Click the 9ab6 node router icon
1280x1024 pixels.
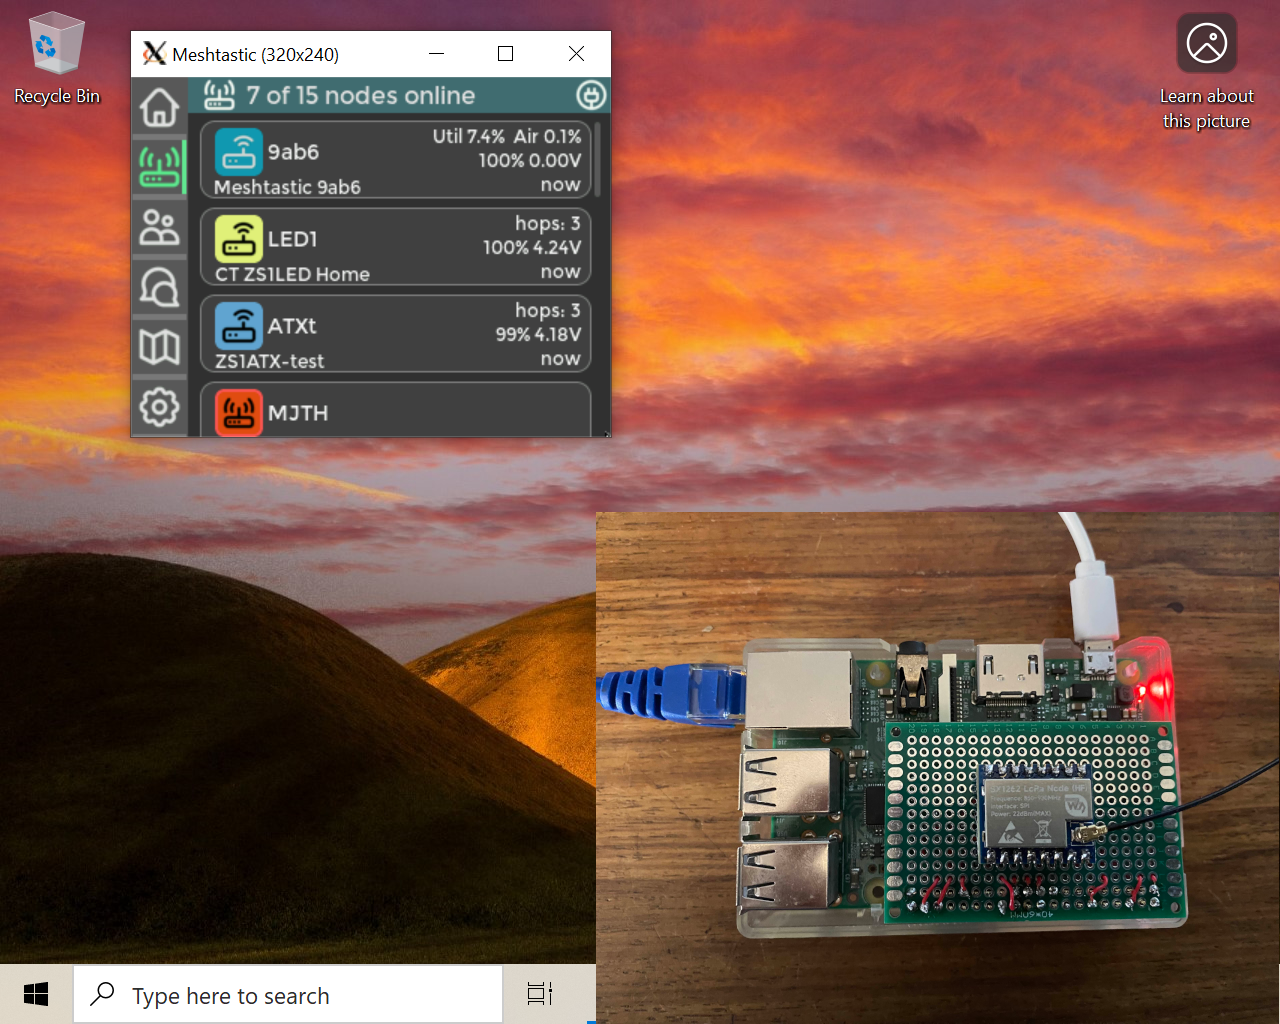pos(238,152)
